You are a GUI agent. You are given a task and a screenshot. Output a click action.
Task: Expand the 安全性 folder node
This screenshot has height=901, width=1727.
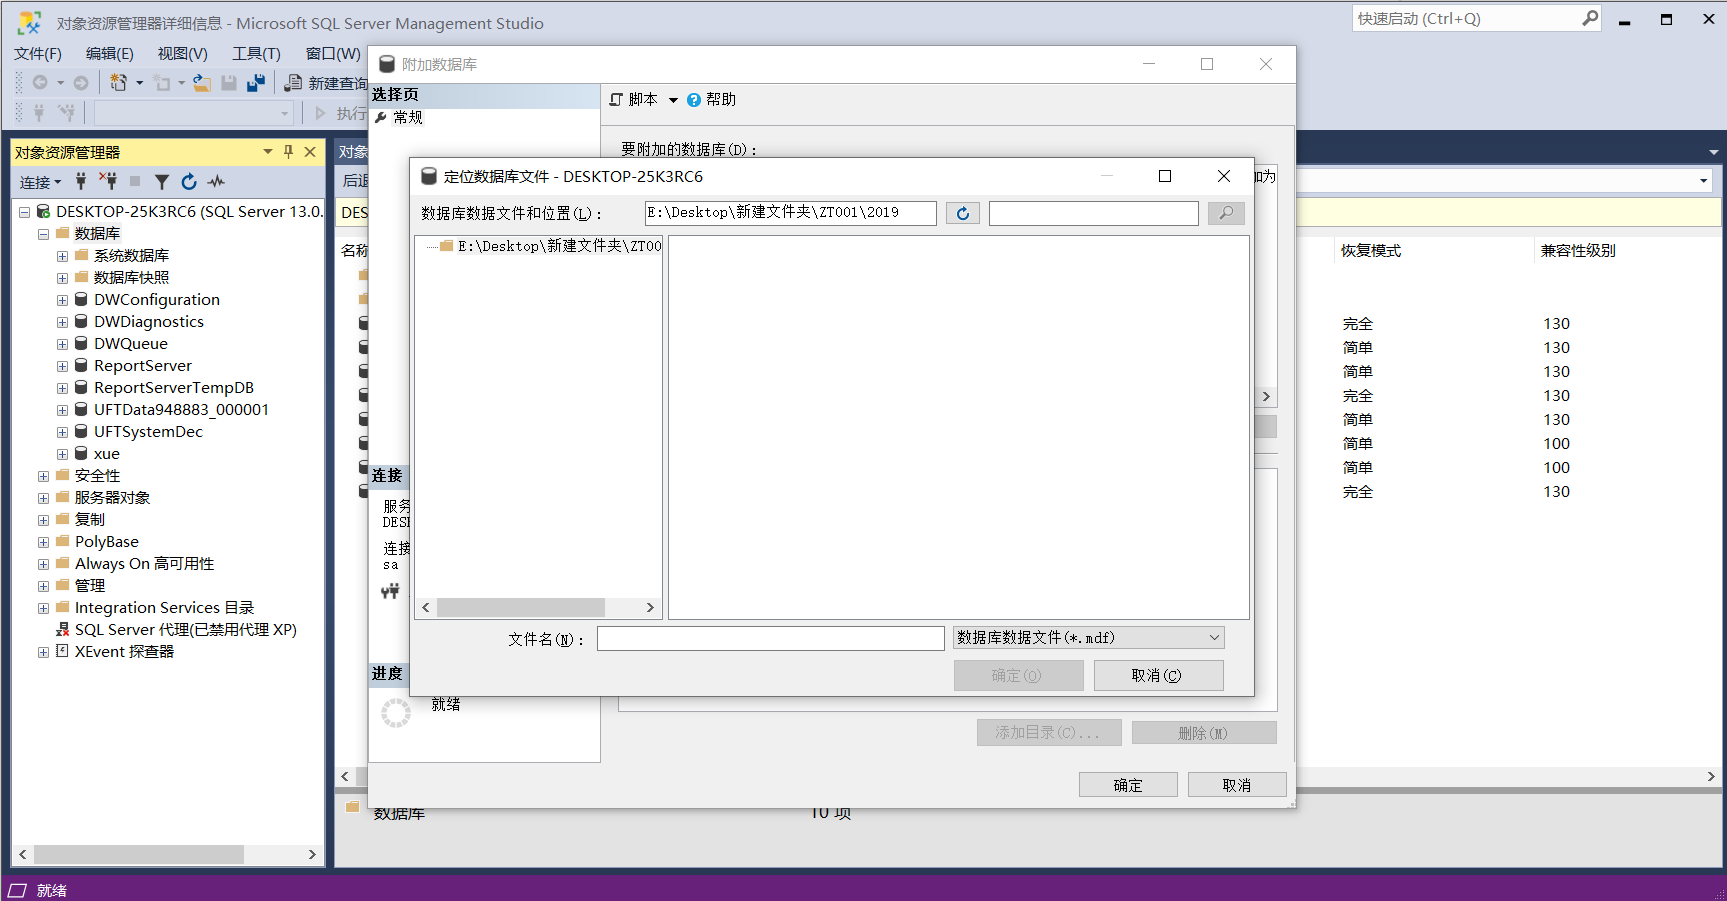point(43,476)
